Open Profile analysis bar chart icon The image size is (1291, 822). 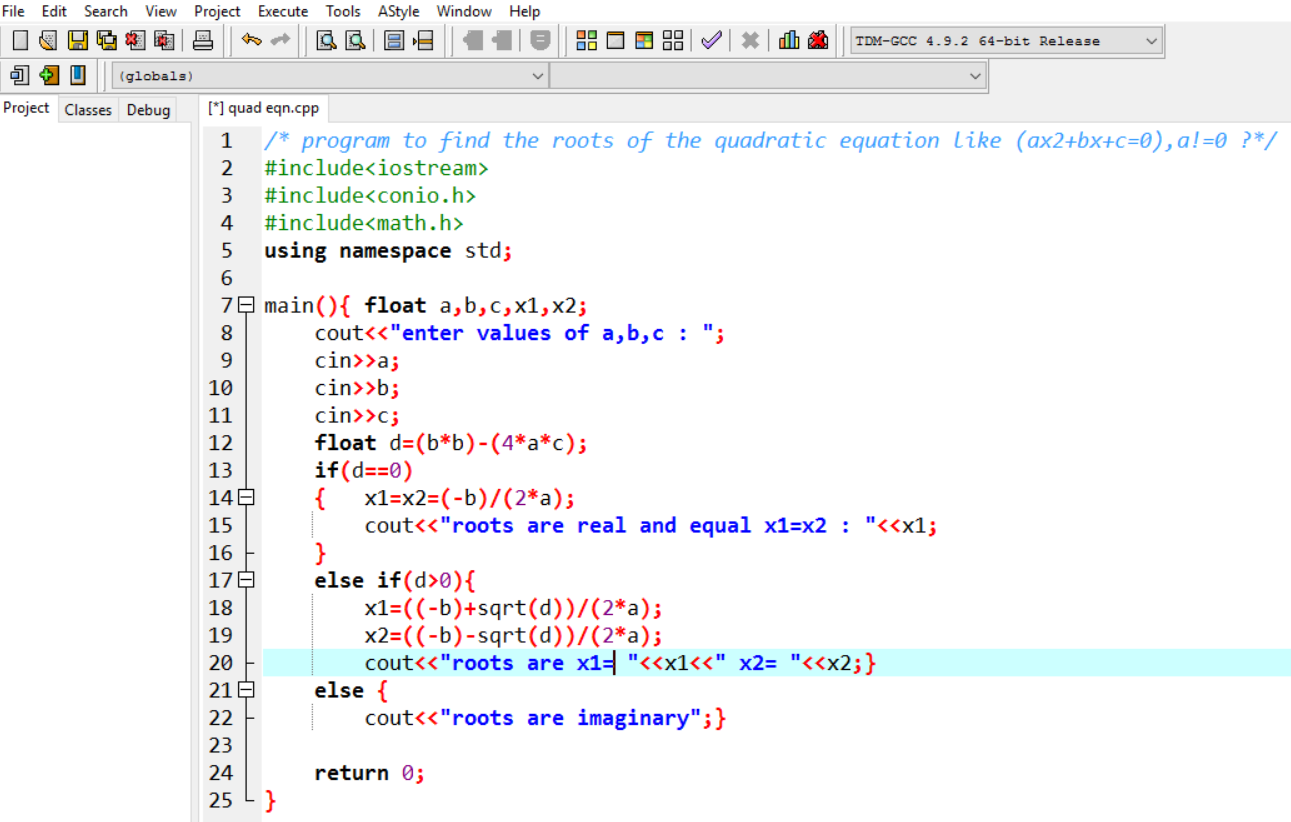(789, 41)
